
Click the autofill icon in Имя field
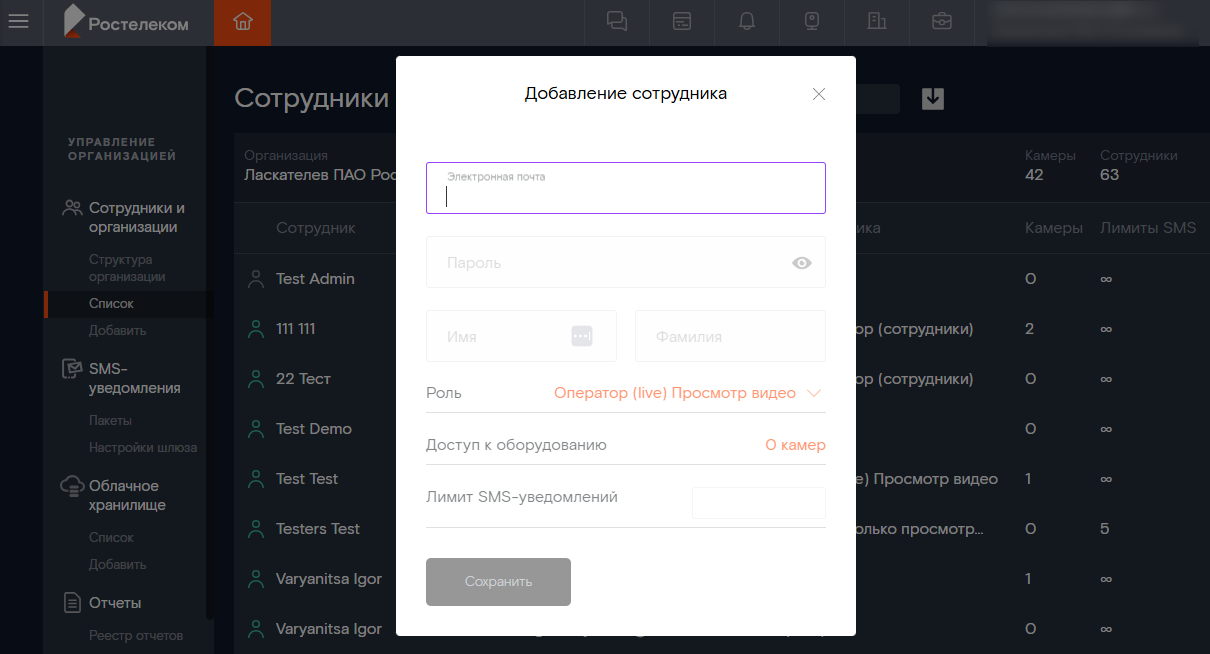click(x=582, y=336)
